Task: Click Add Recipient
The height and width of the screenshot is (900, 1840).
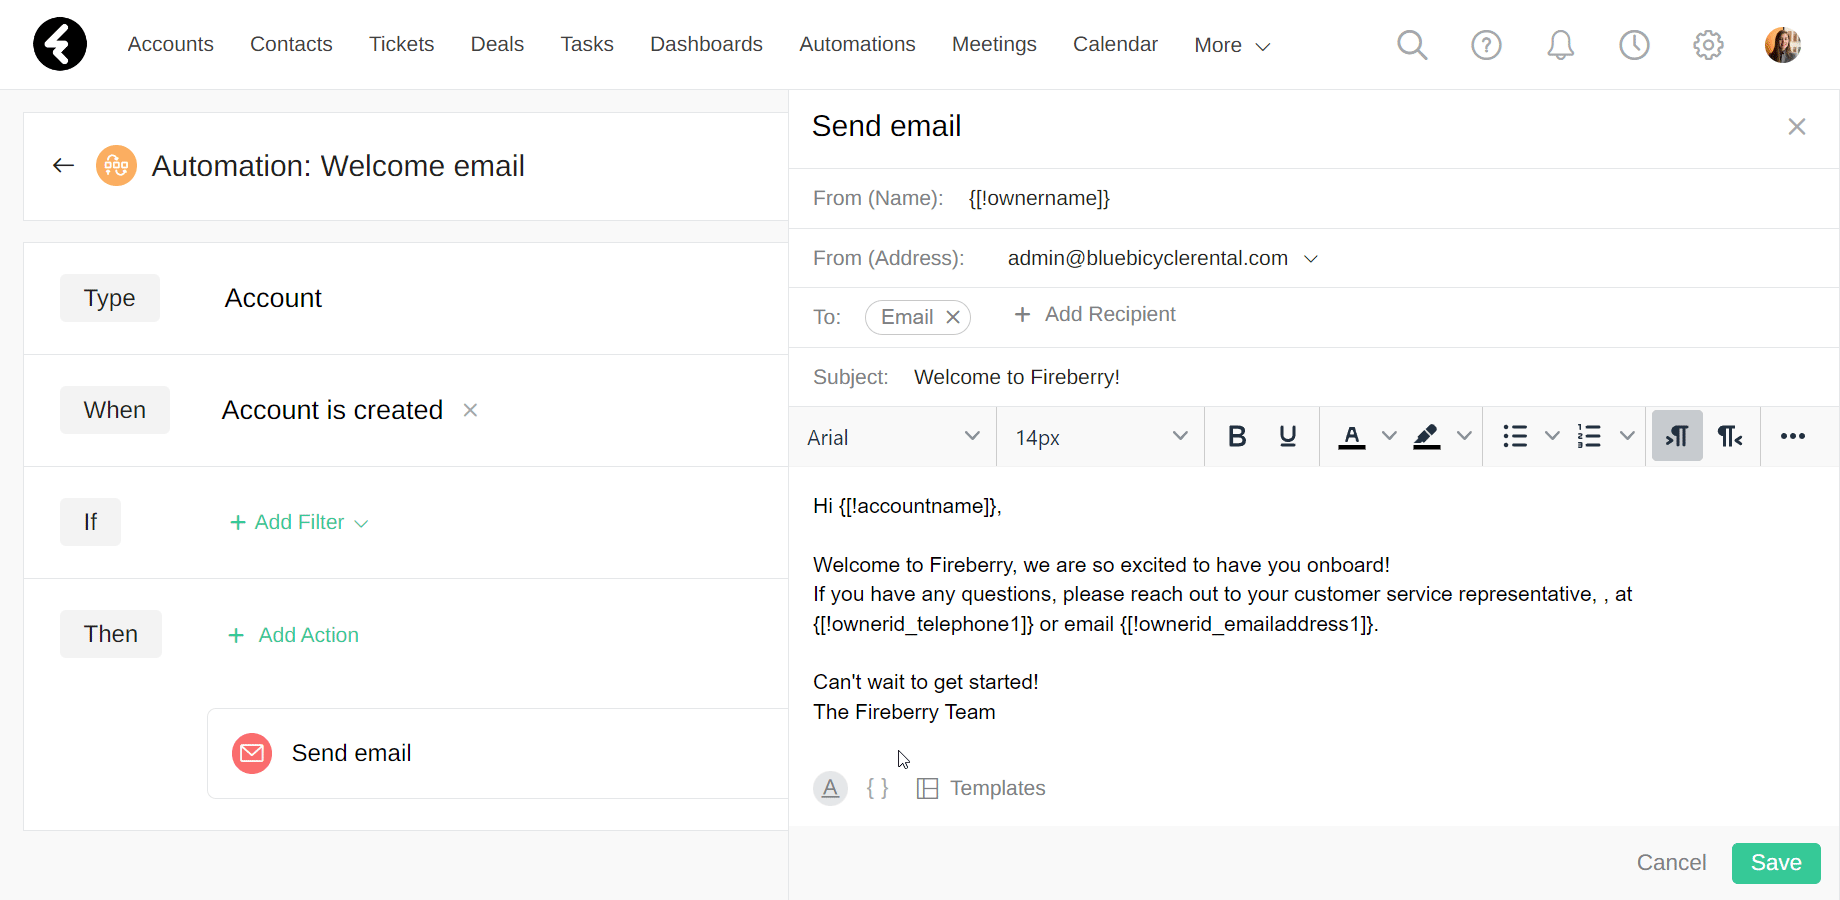Action: [x=1095, y=314]
